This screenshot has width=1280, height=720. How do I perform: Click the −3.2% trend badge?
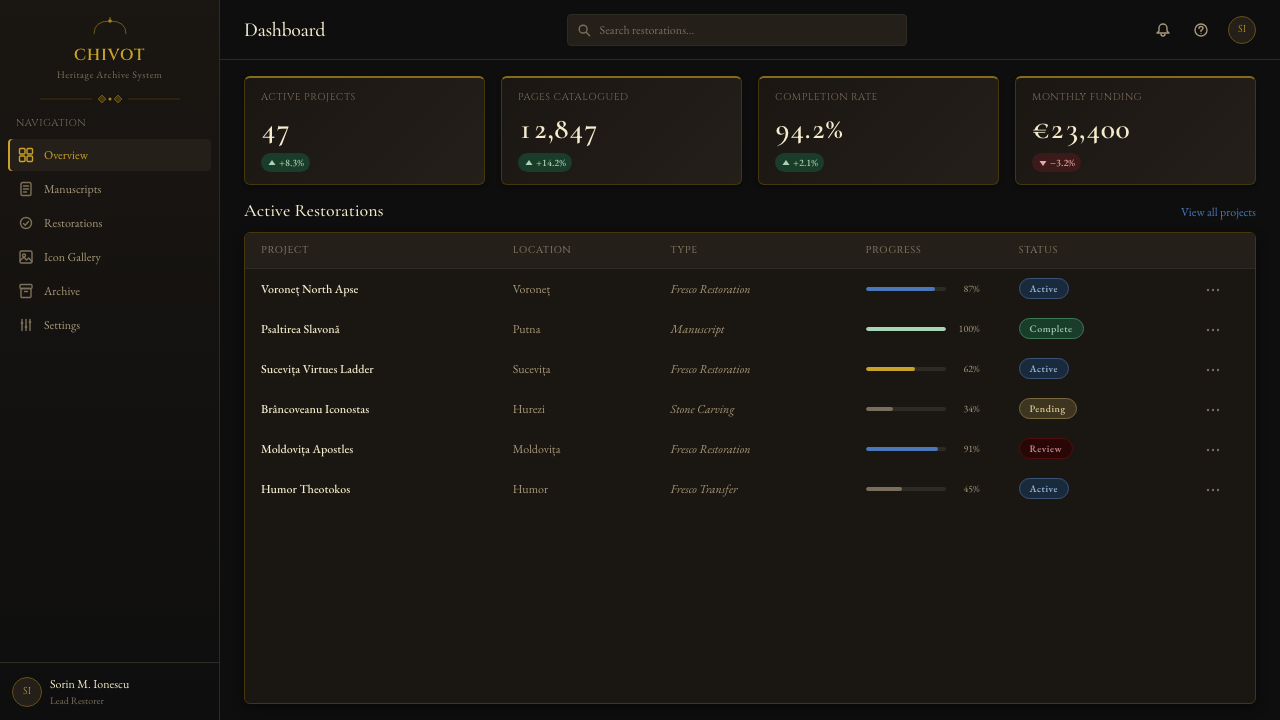tap(1057, 163)
